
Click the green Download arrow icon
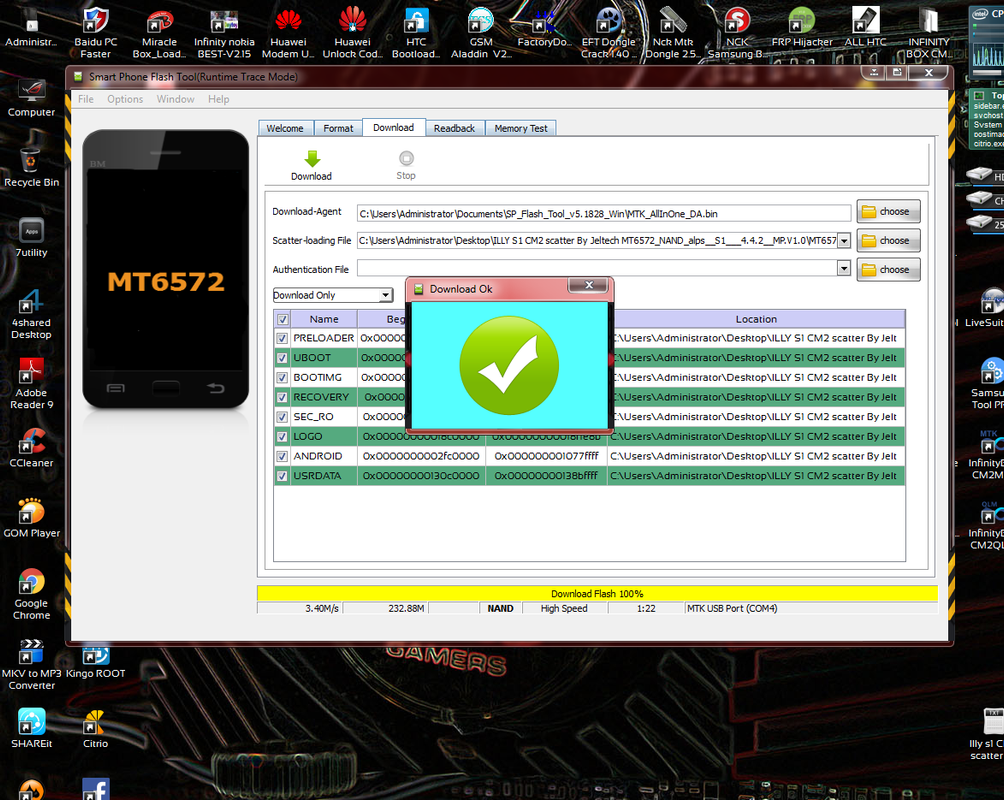click(312, 159)
